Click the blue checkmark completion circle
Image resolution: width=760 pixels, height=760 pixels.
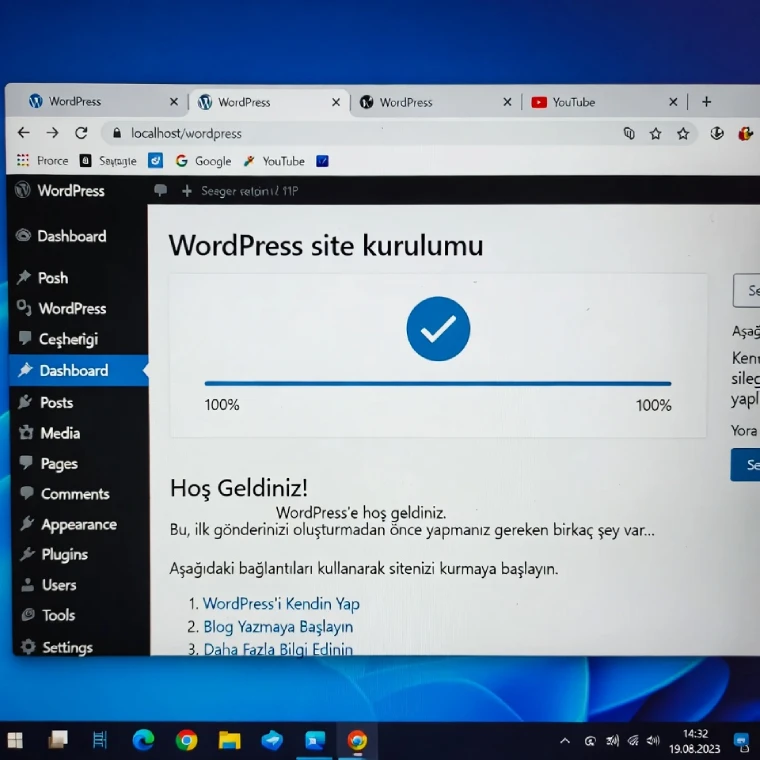pos(438,329)
